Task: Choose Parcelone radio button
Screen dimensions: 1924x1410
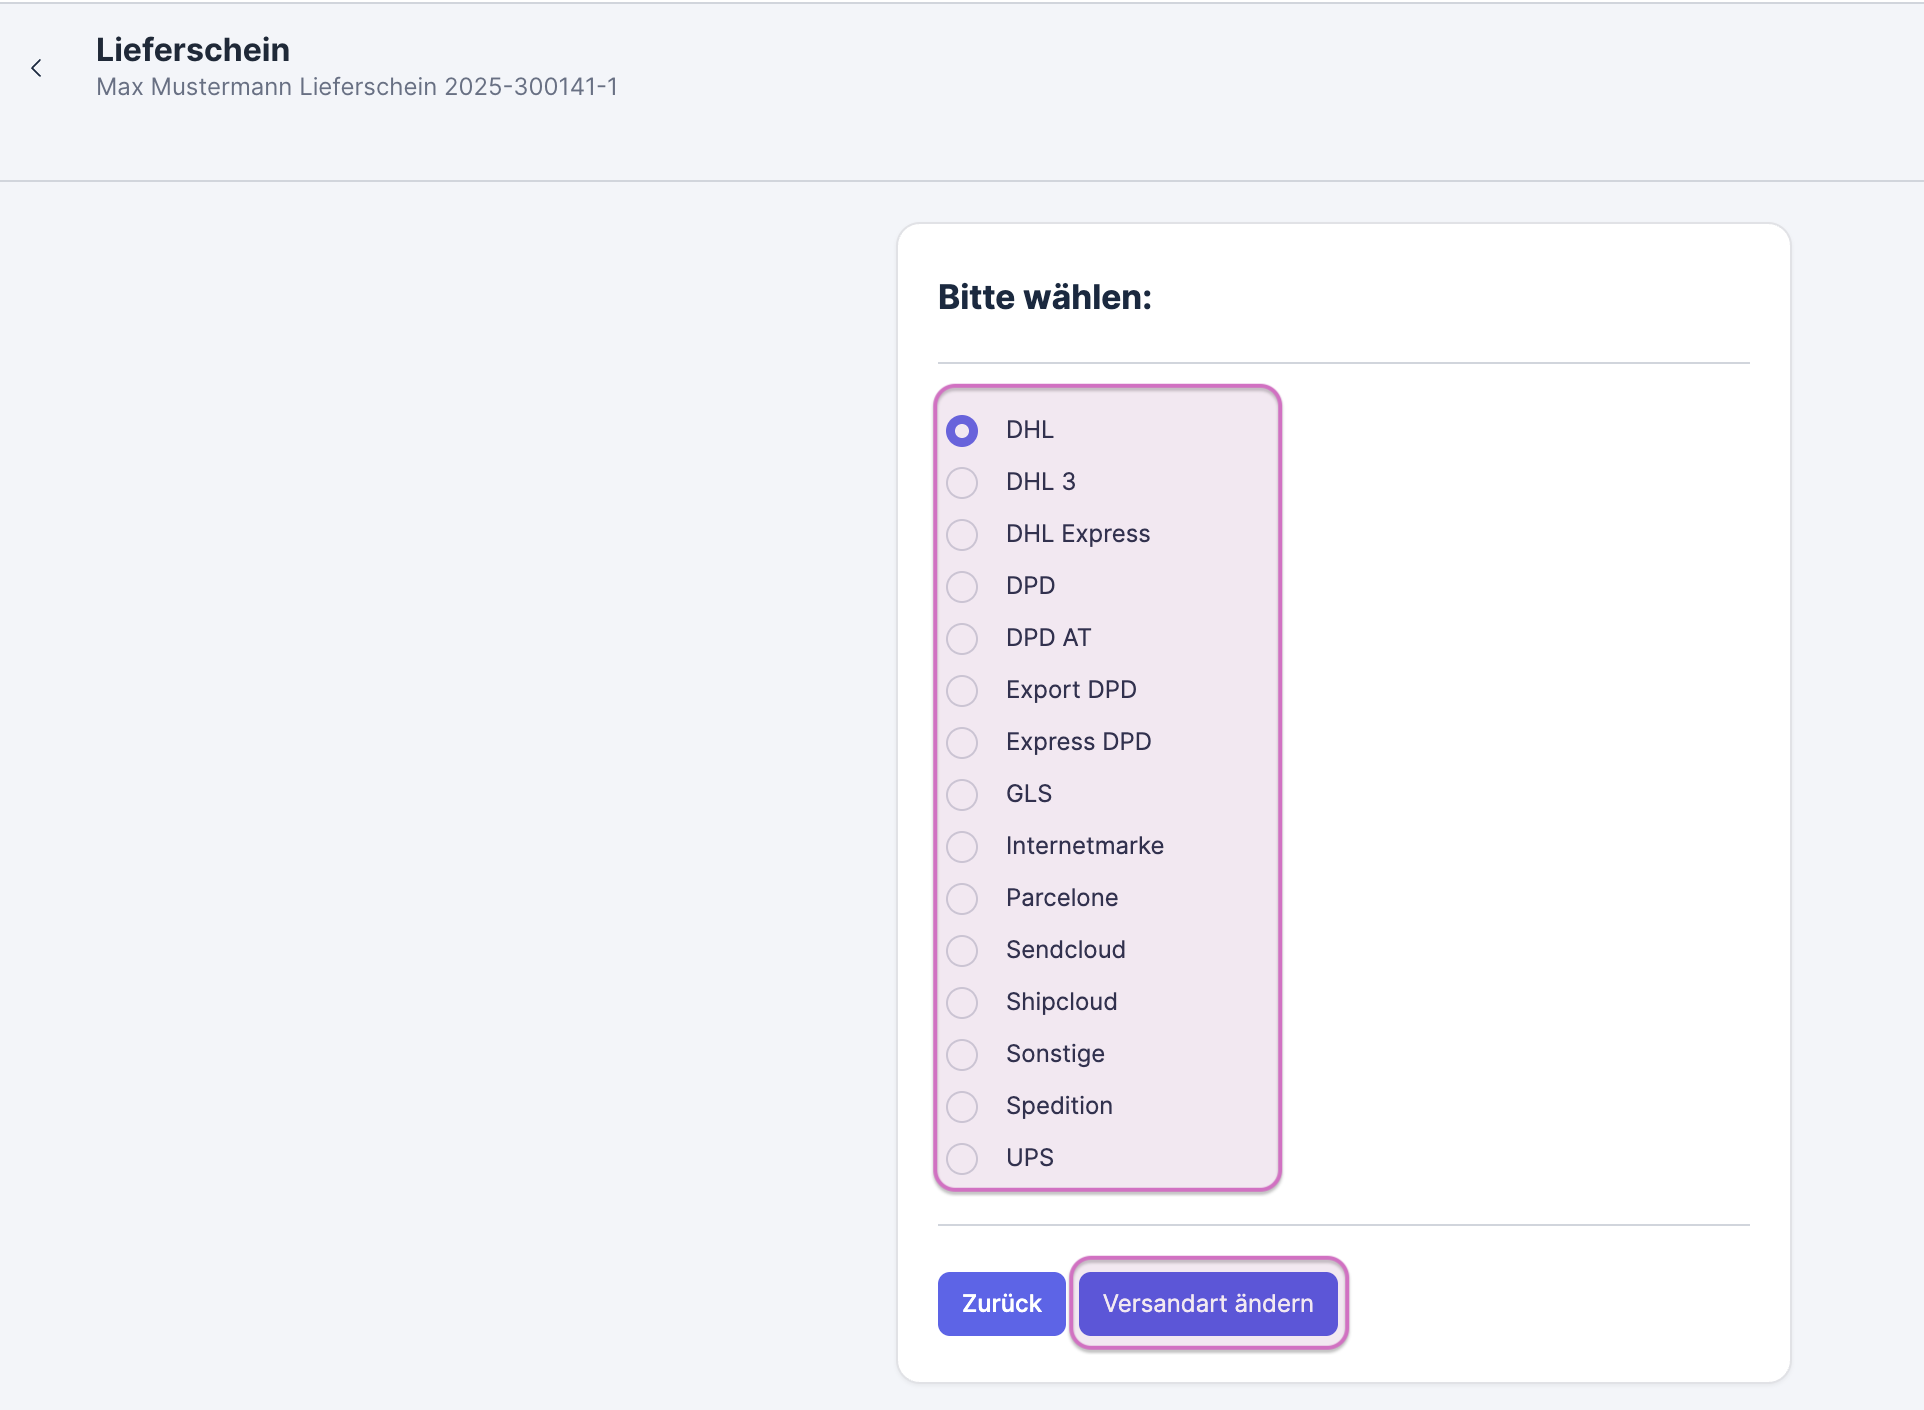Action: pos(962,899)
